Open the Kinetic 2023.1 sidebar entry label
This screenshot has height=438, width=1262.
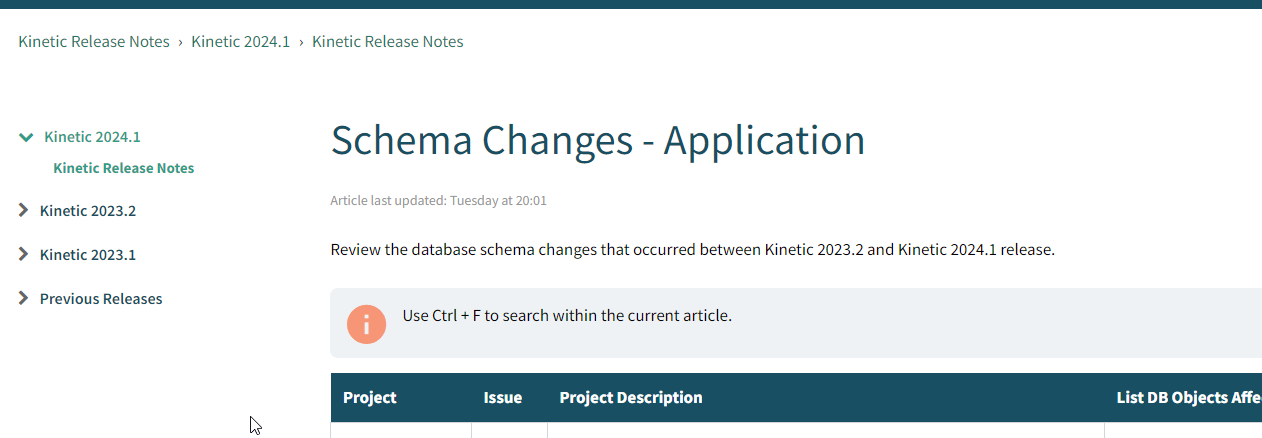point(88,255)
